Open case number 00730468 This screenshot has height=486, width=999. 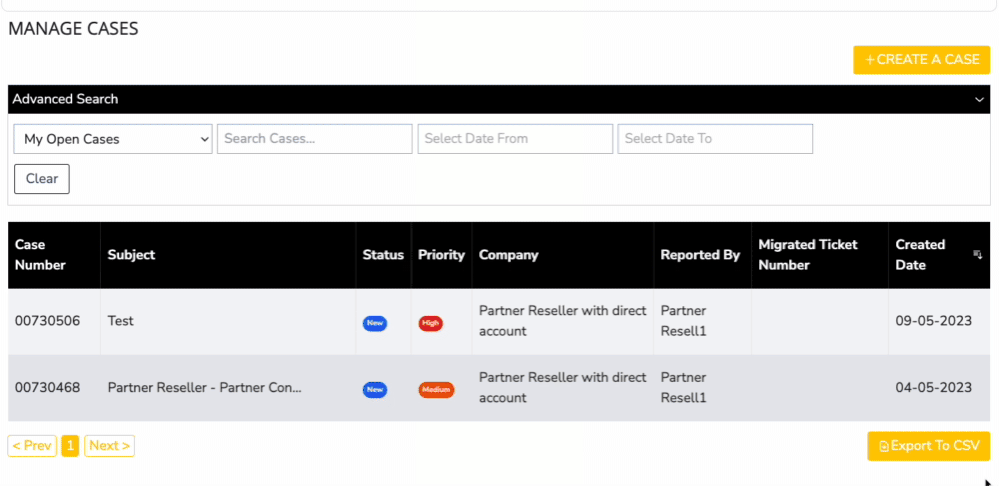point(47,388)
